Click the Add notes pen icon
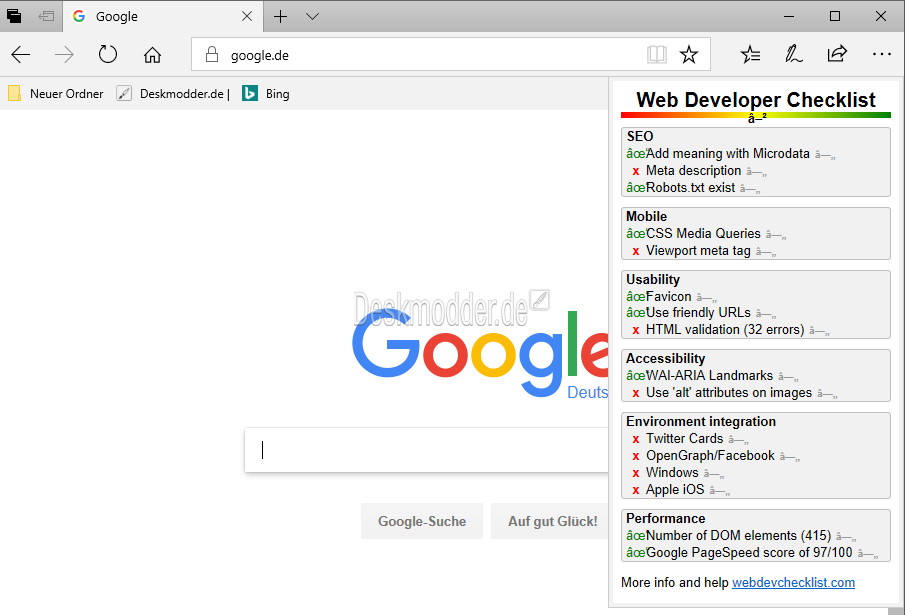 (x=794, y=55)
